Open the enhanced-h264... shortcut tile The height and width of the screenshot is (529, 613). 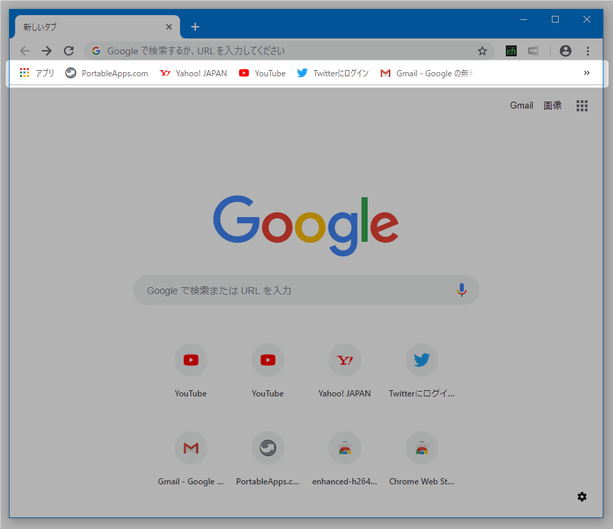(344, 459)
